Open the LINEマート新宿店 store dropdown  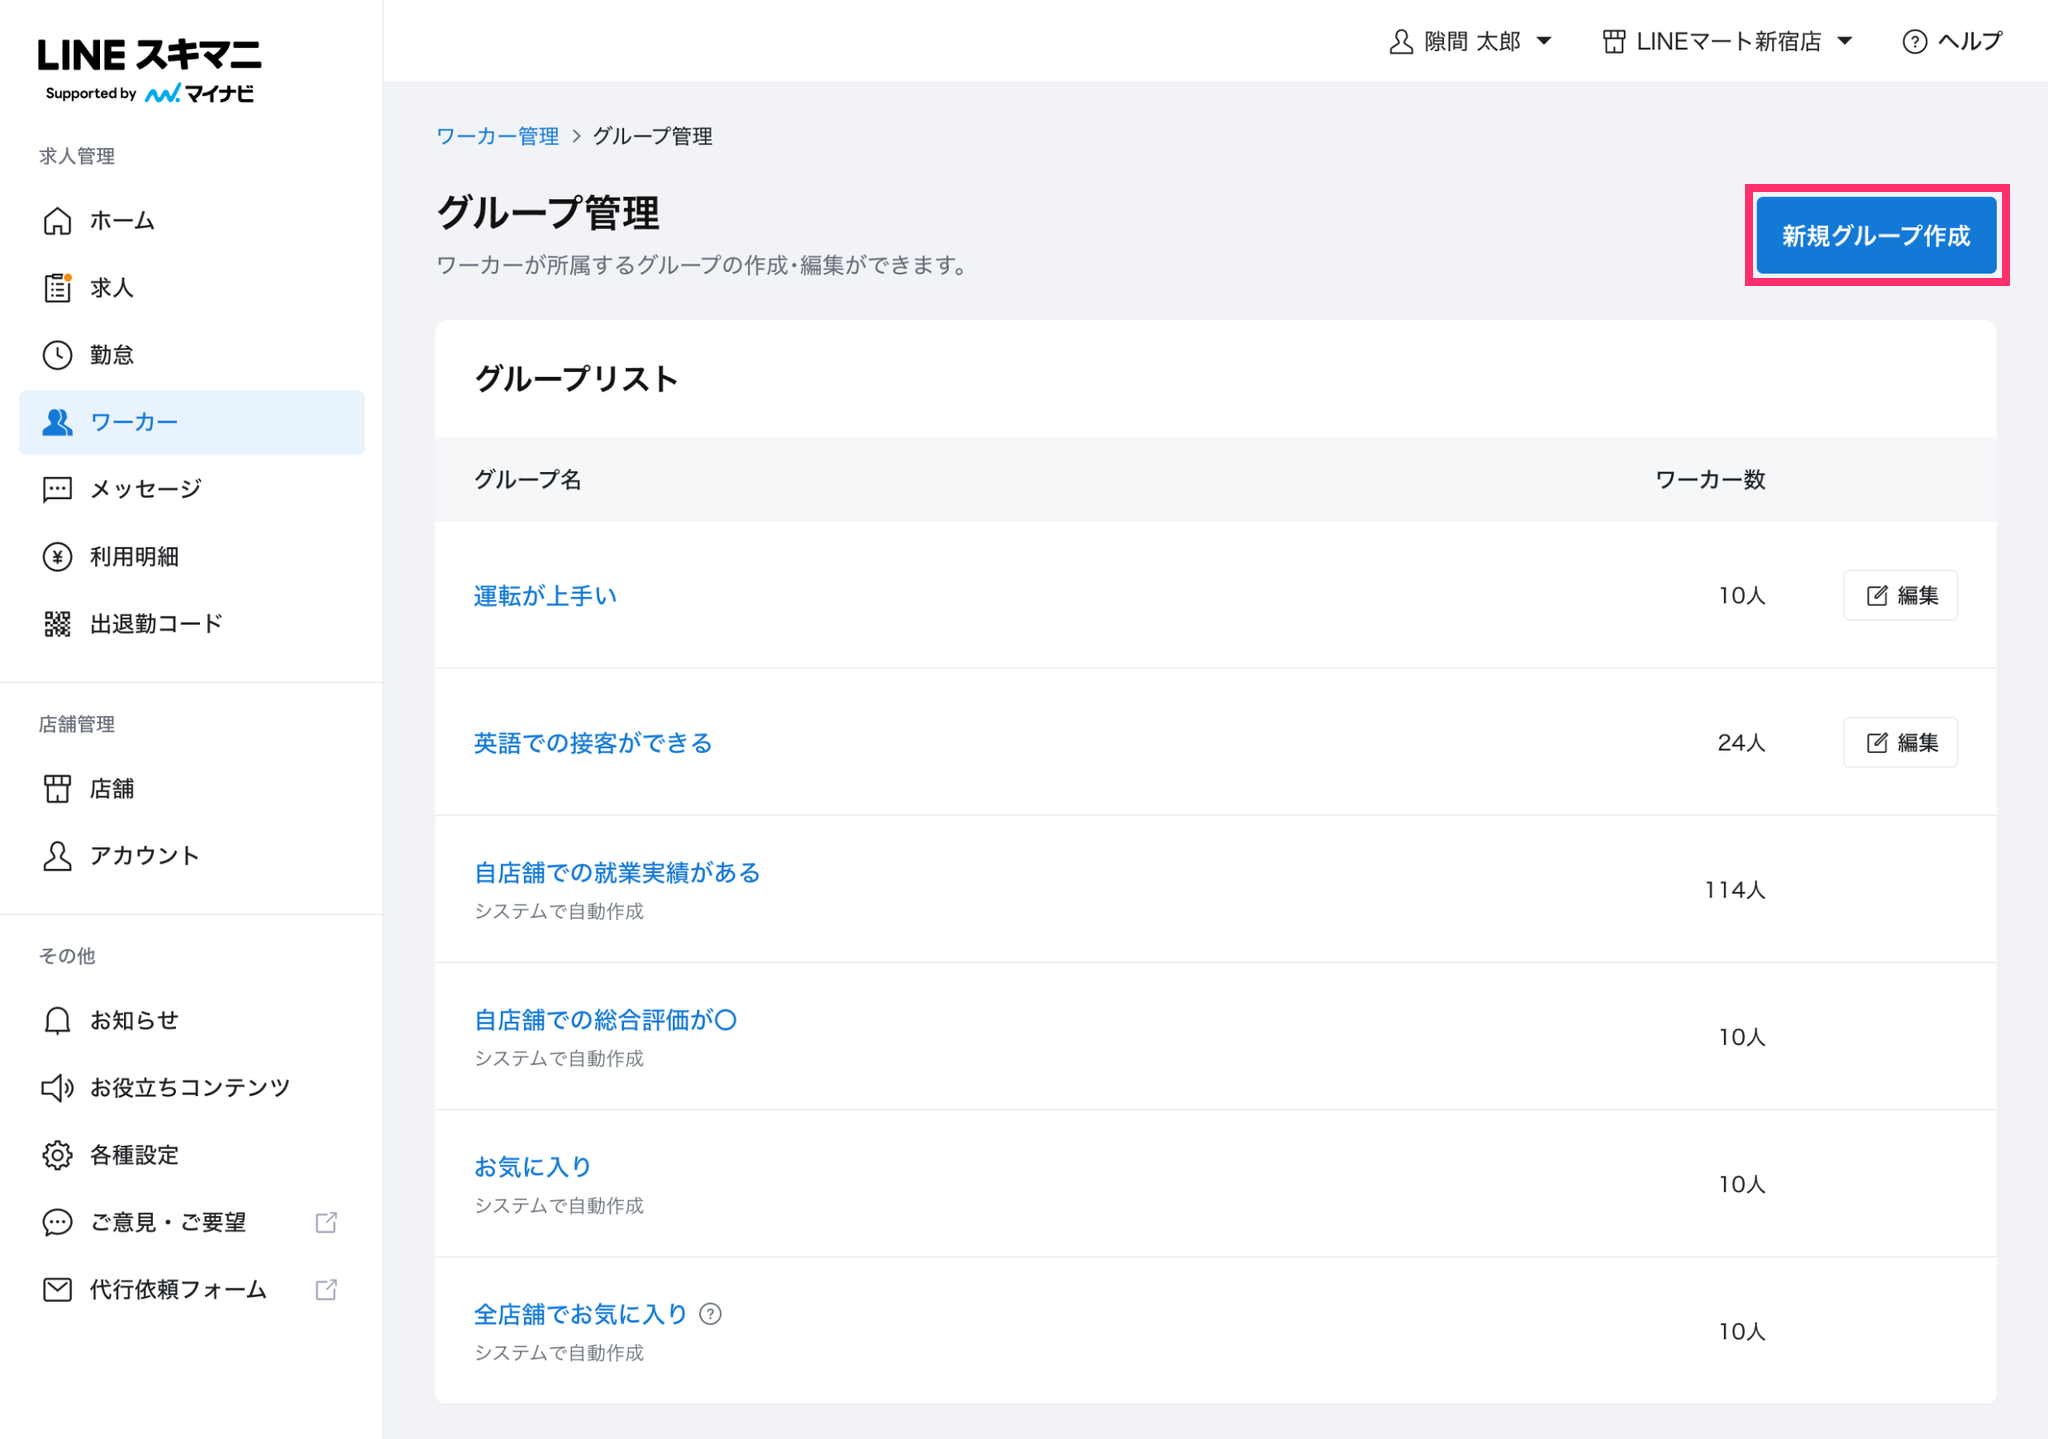click(x=1728, y=41)
